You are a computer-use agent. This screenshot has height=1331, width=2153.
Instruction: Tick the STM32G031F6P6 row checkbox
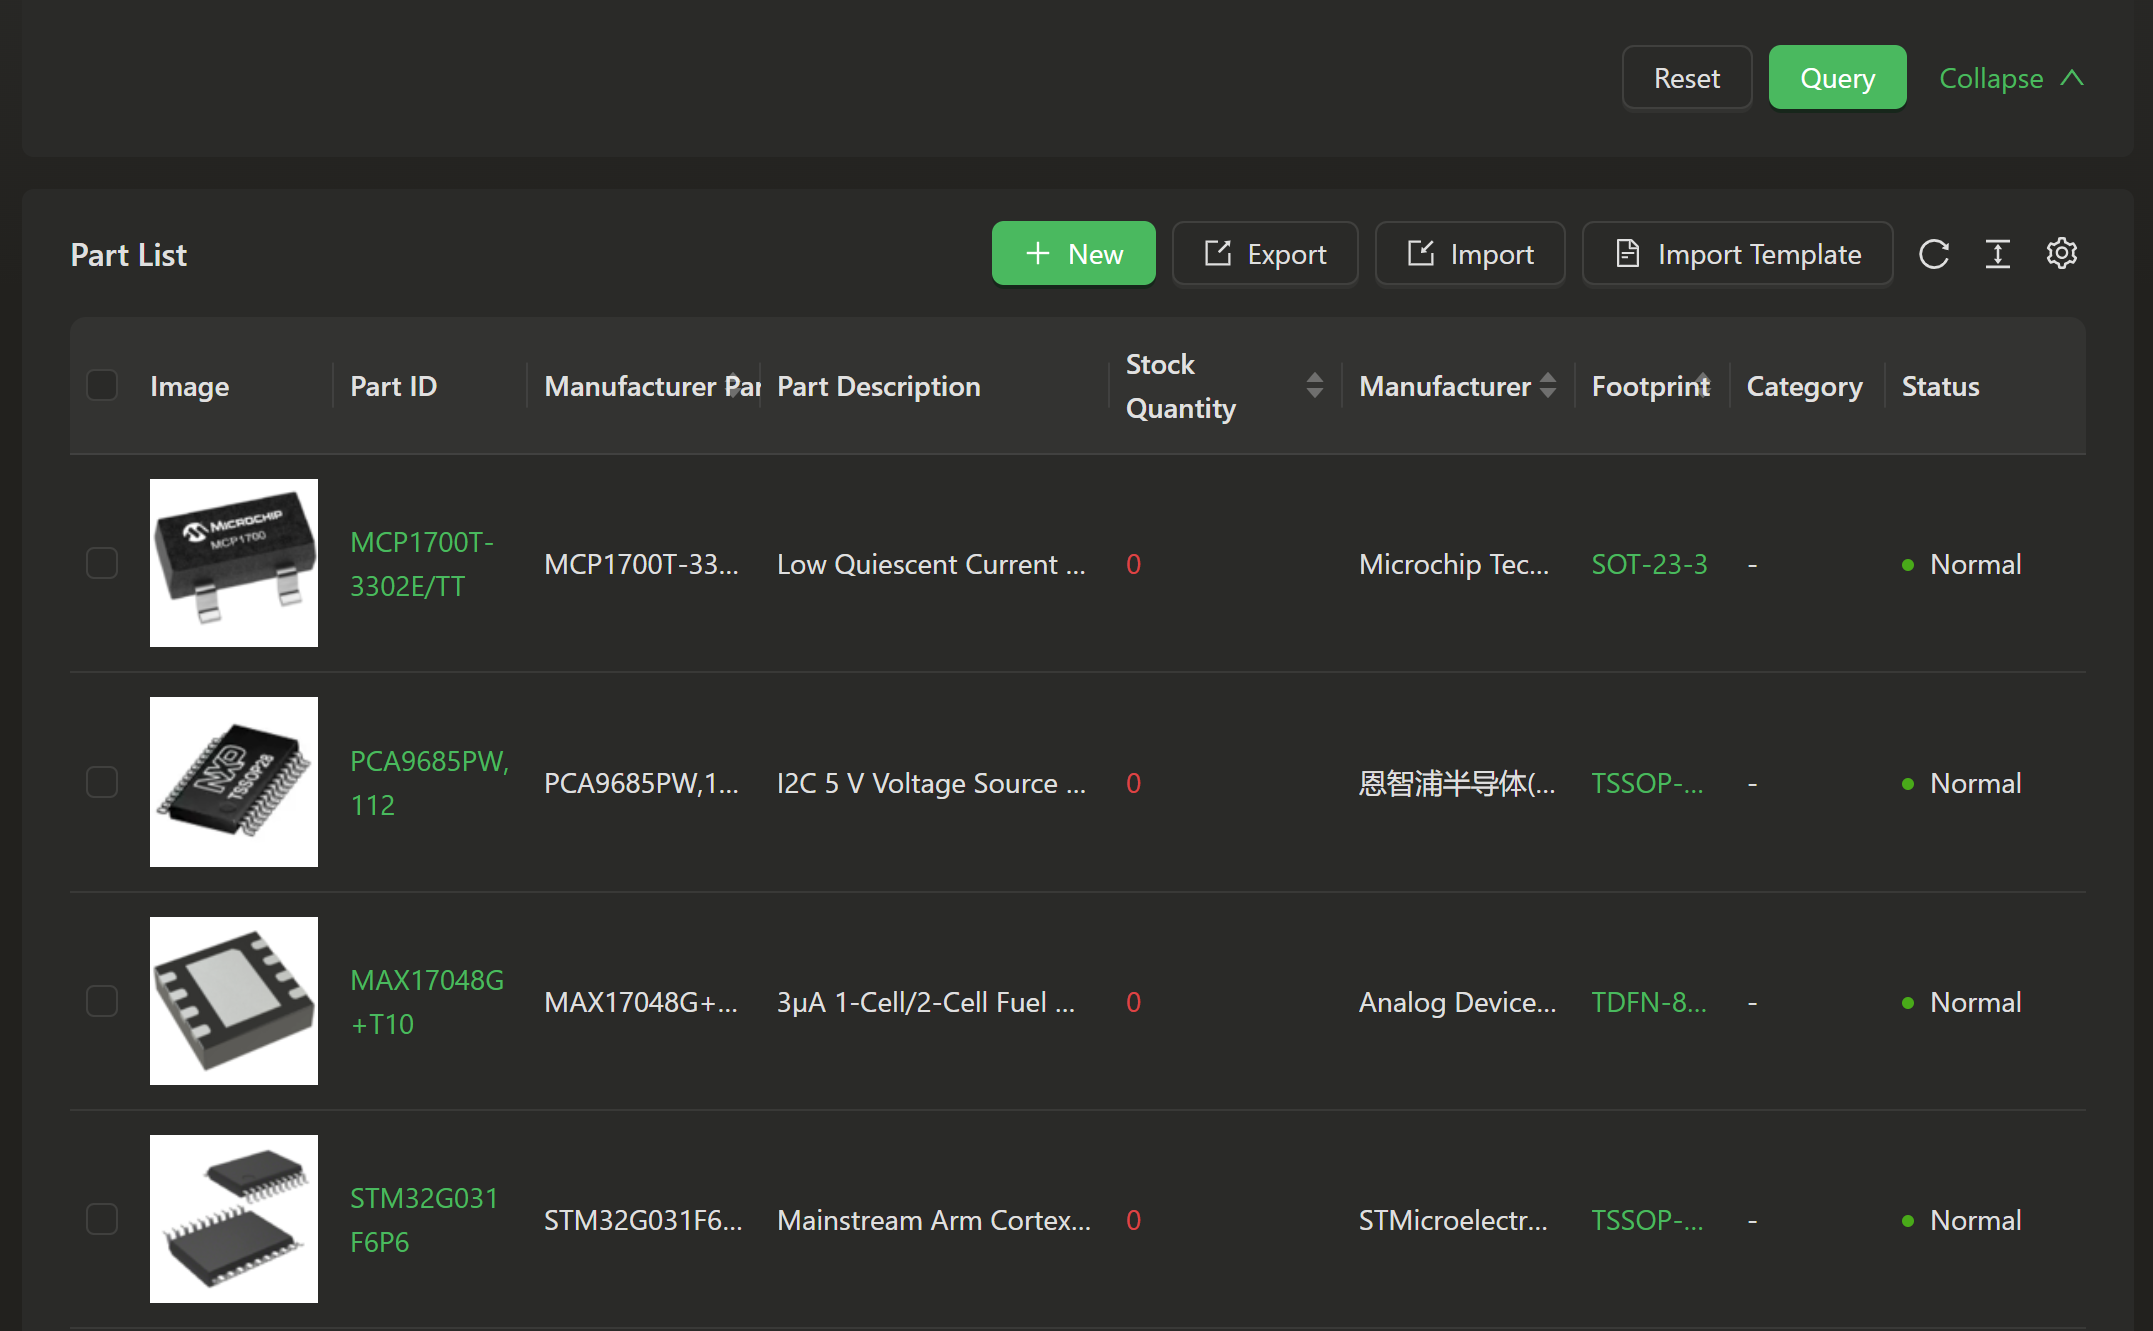[x=102, y=1219]
